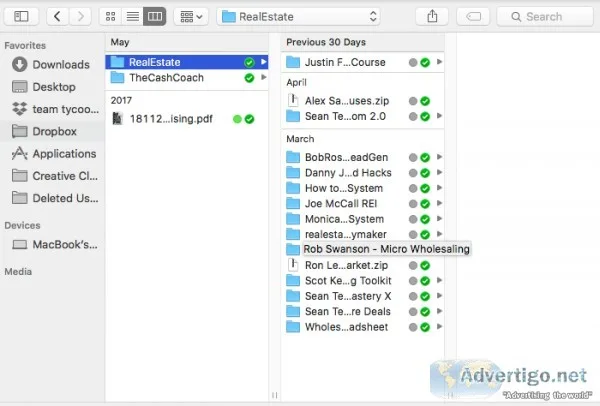Expand the Justin F...Course arrow

[x=439, y=62]
